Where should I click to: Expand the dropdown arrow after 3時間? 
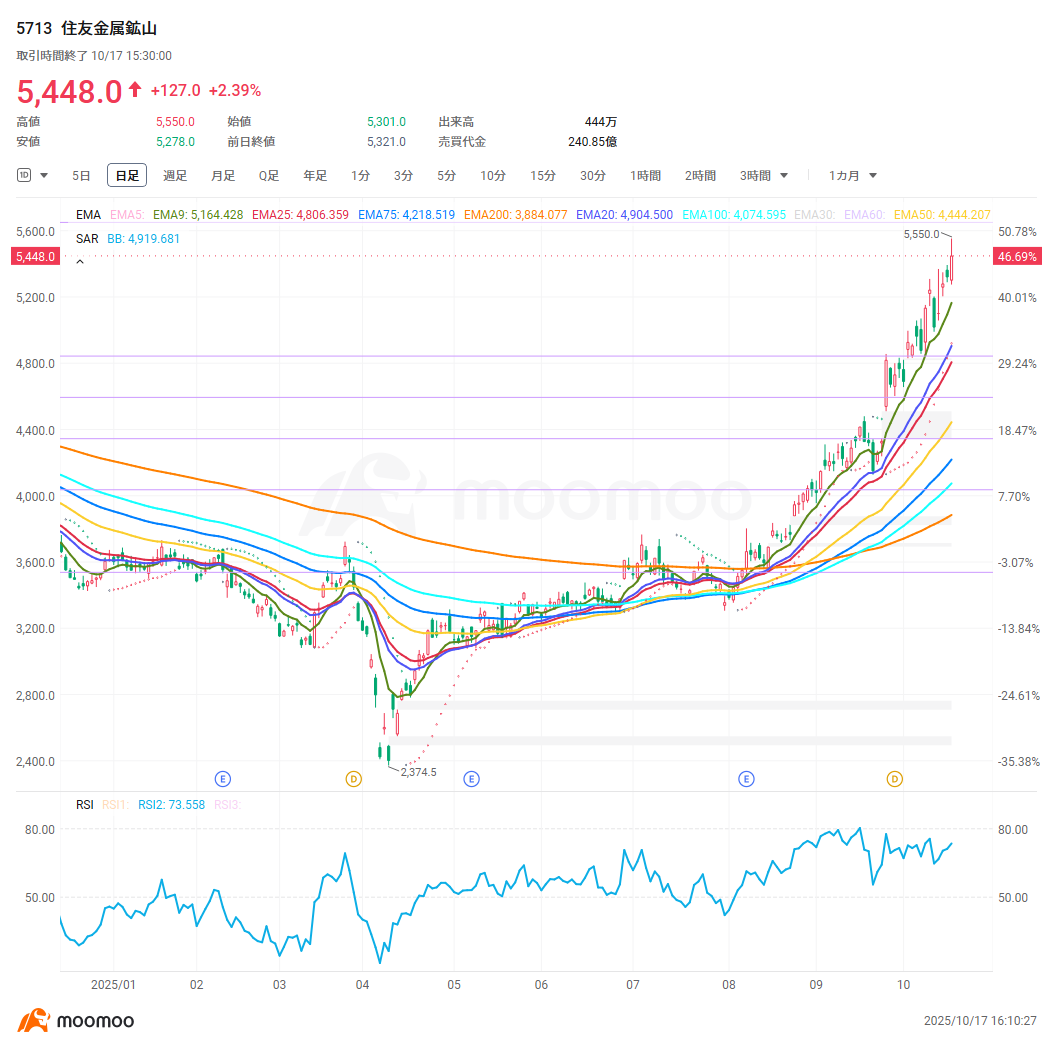[784, 176]
